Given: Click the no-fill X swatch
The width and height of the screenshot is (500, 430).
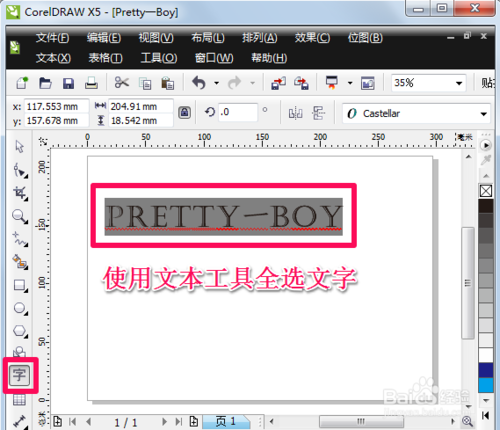Looking at the screenshot, I should (x=486, y=191).
